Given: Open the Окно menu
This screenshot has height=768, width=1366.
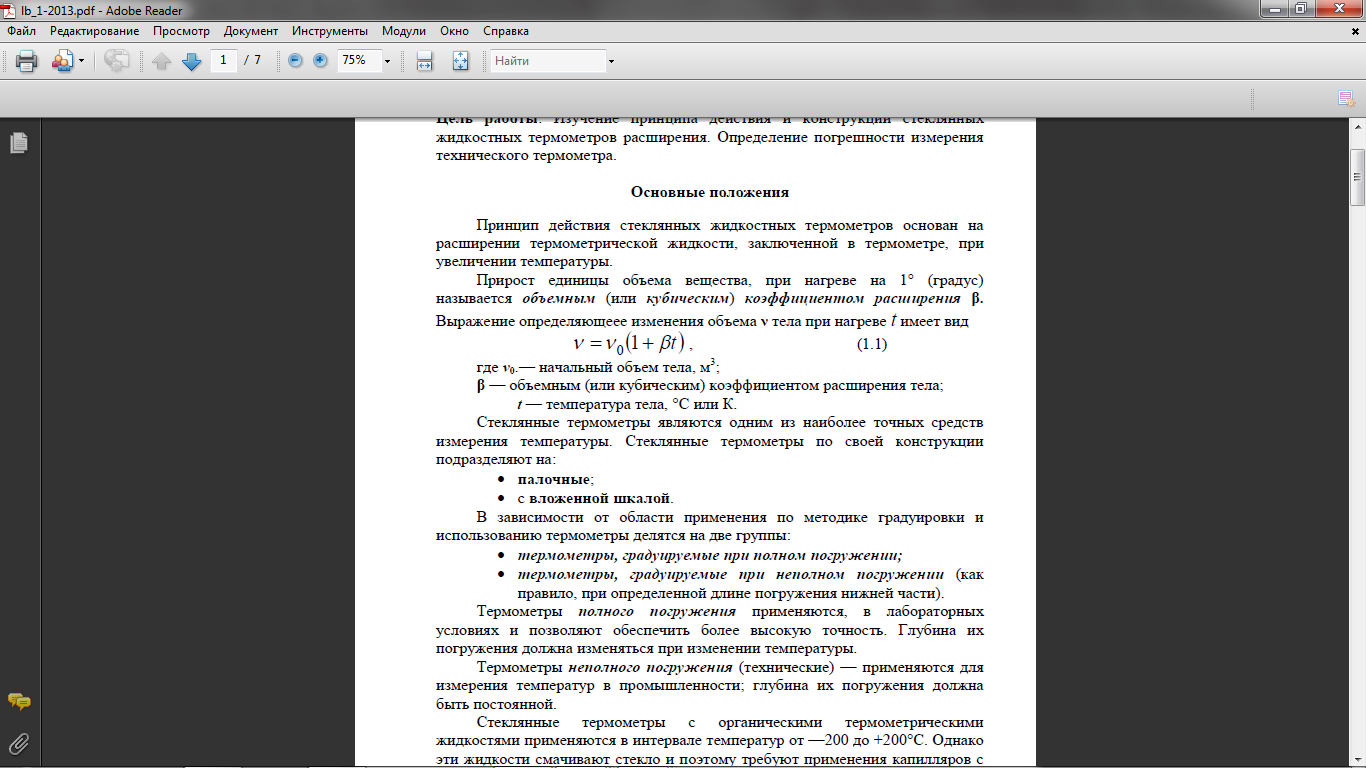Looking at the screenshot, I should coord(455,31).
